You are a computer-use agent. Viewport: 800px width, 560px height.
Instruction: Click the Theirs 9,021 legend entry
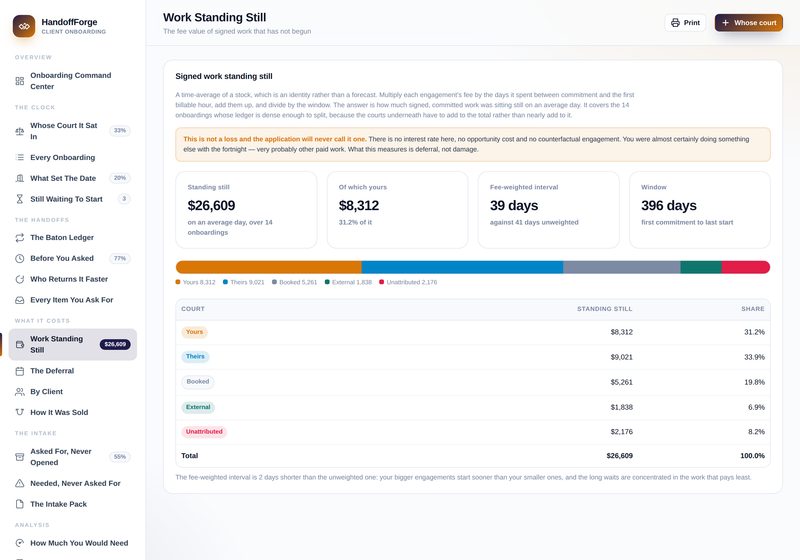(243, 283)
